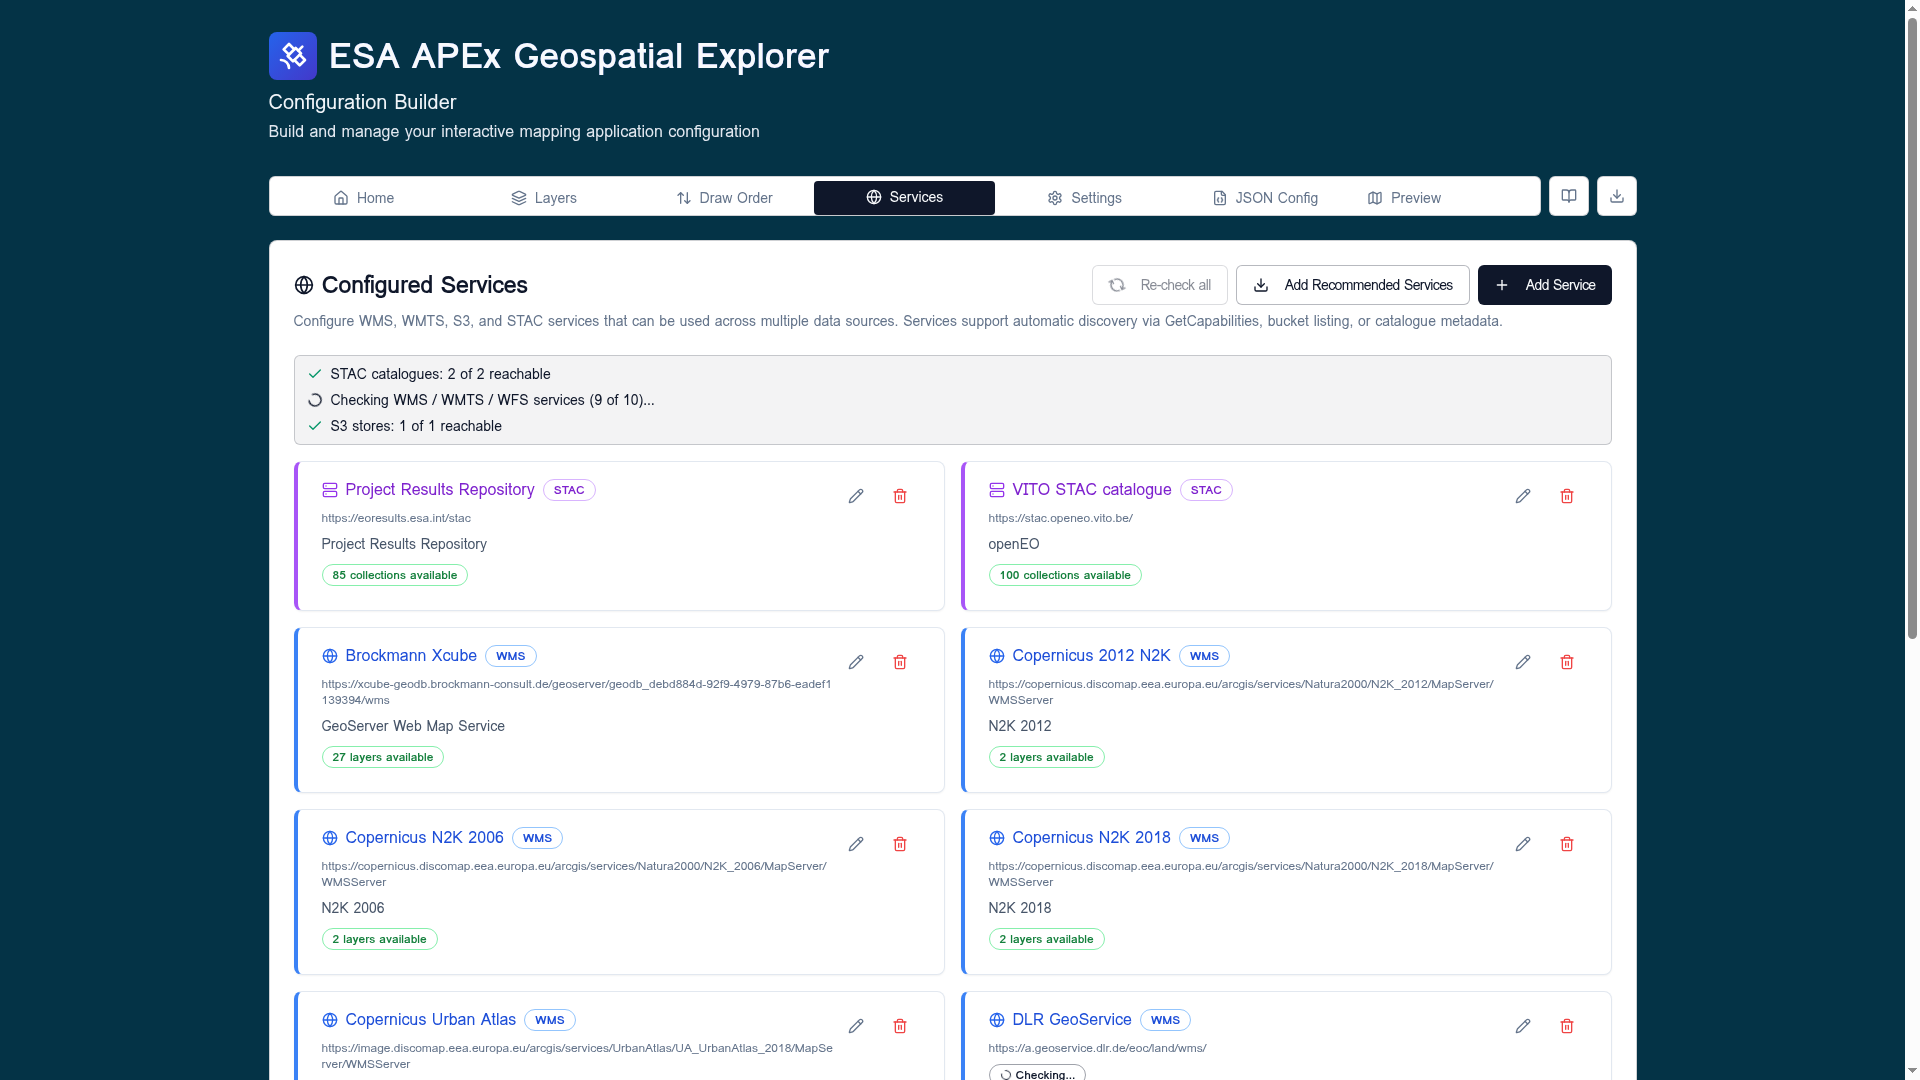
Task: Go to the Home tab
Action: pyautogui.click(x=364, y=198)
